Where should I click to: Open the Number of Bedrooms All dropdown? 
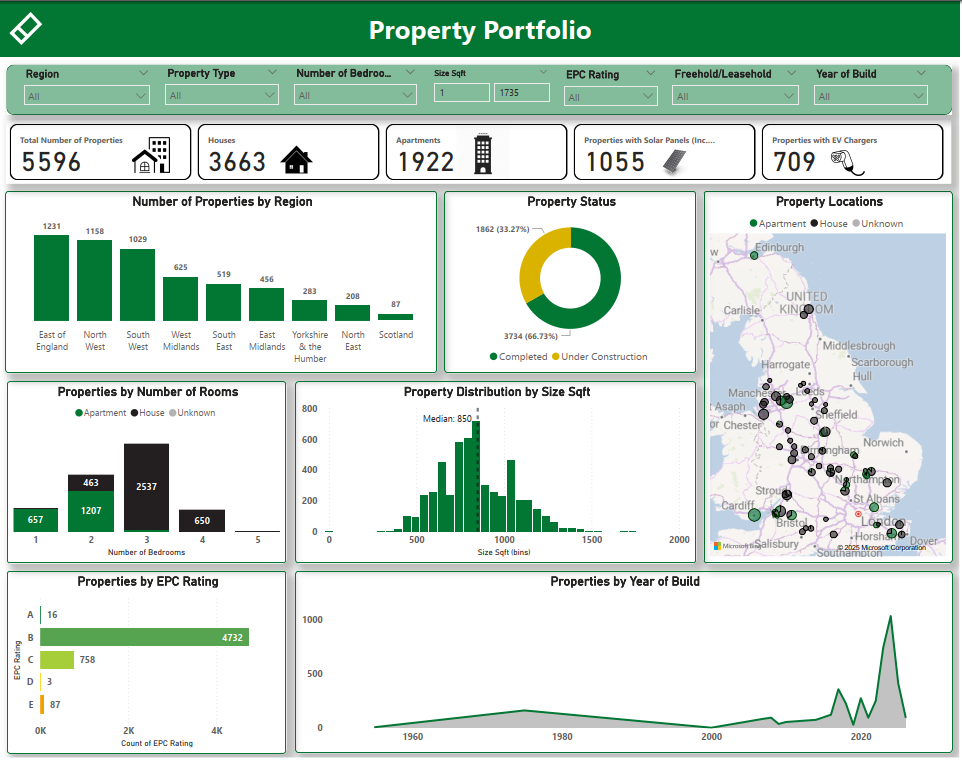pos(355,95)
